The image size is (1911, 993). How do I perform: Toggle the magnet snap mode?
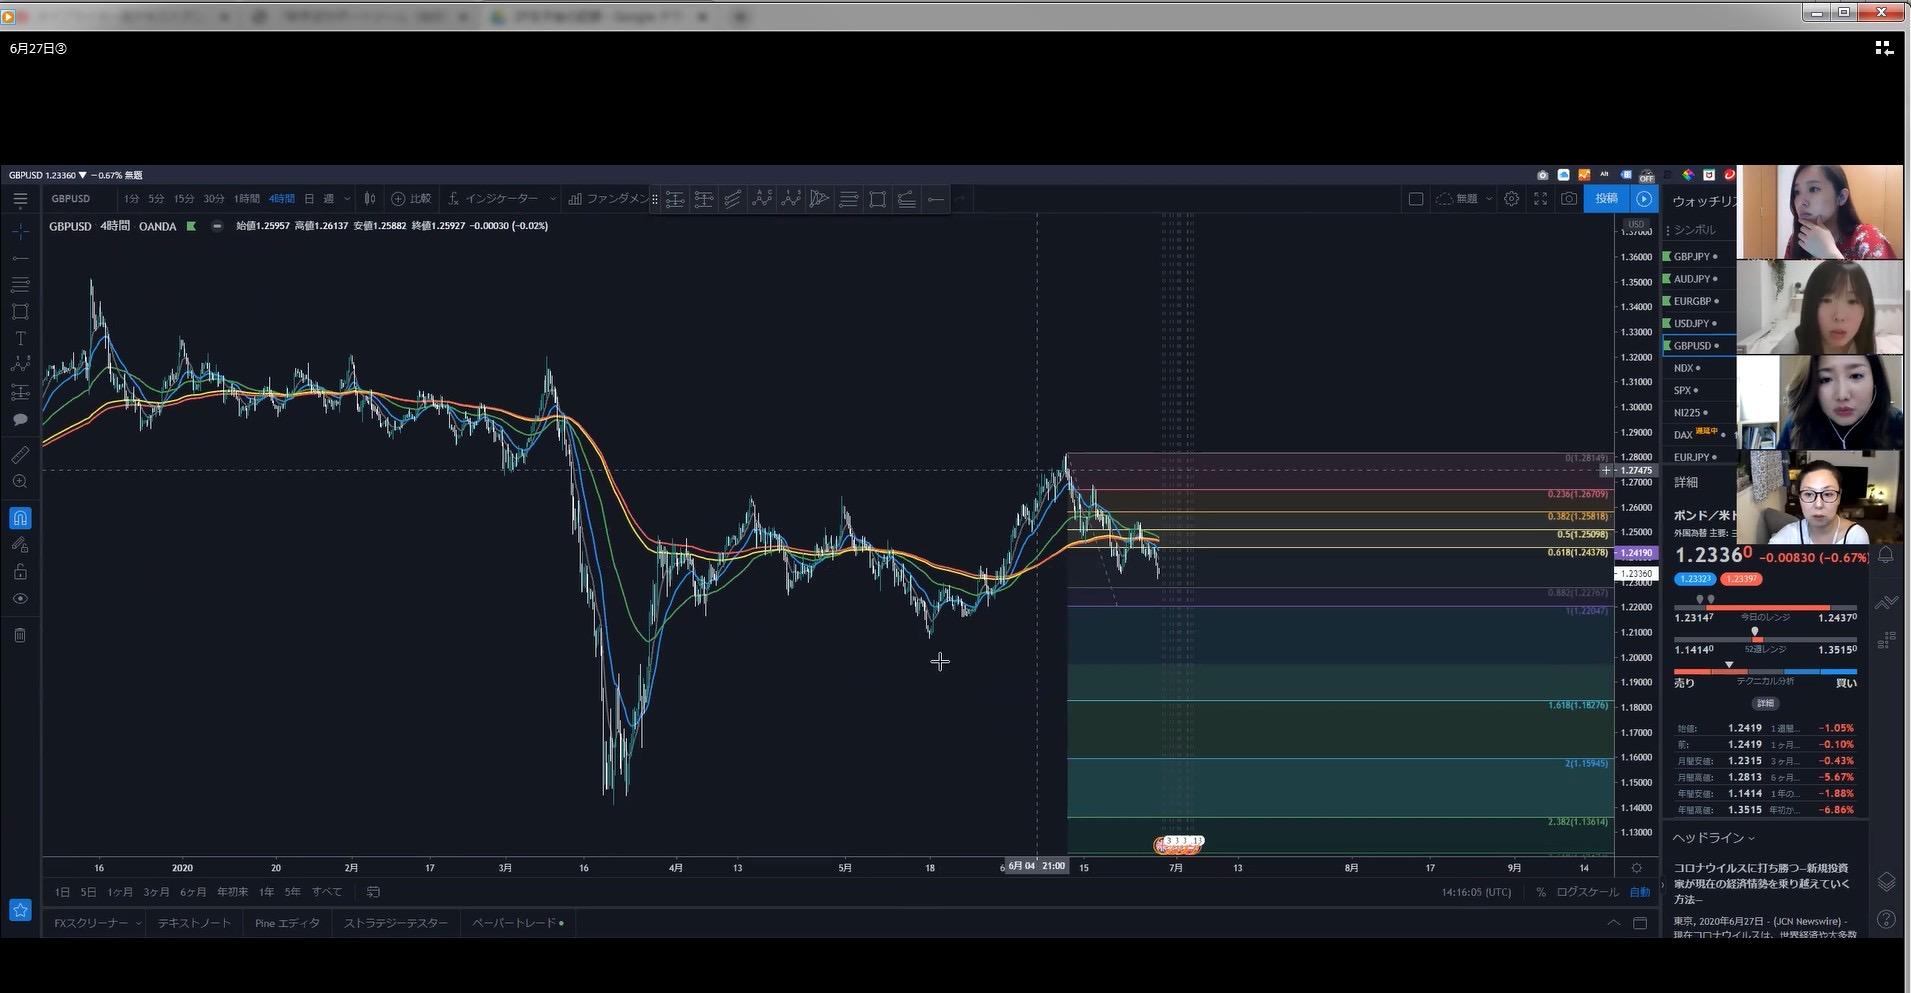(20, 518)
